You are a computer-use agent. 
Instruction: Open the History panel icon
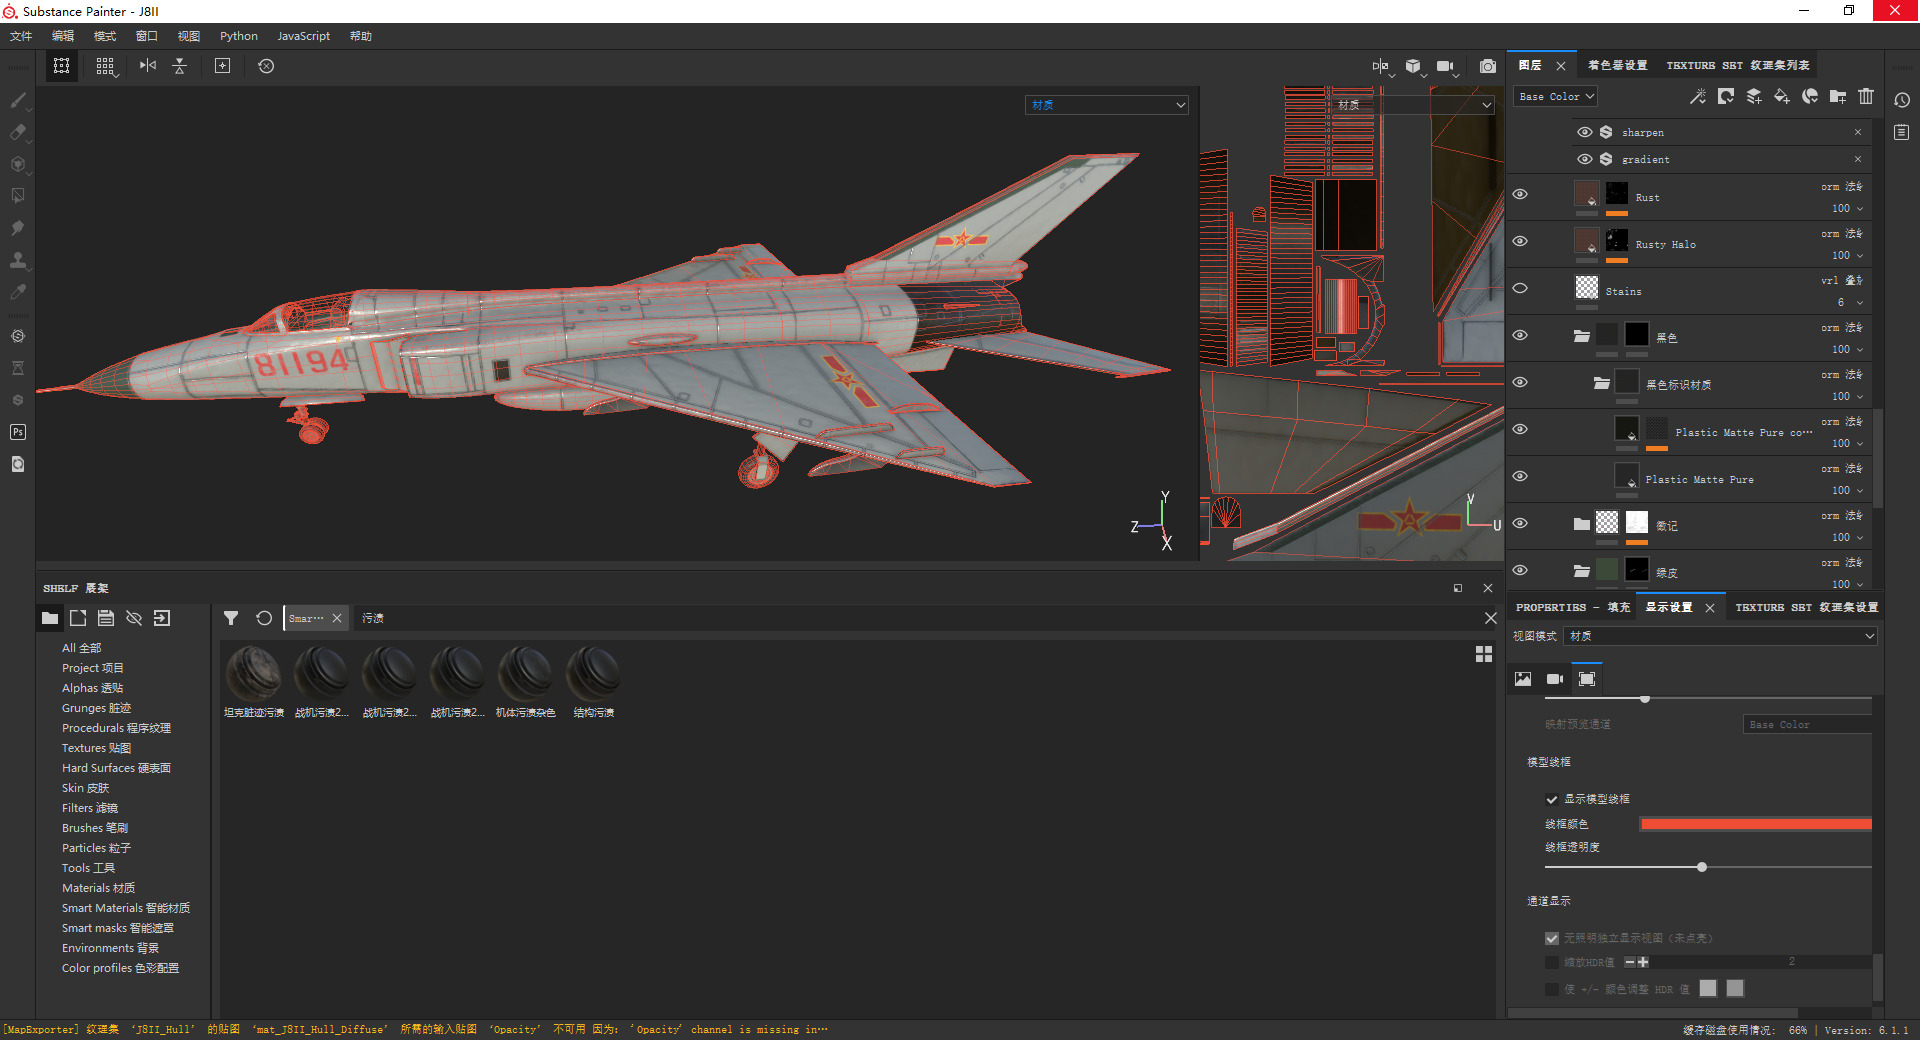click(x=1902, y=100)
